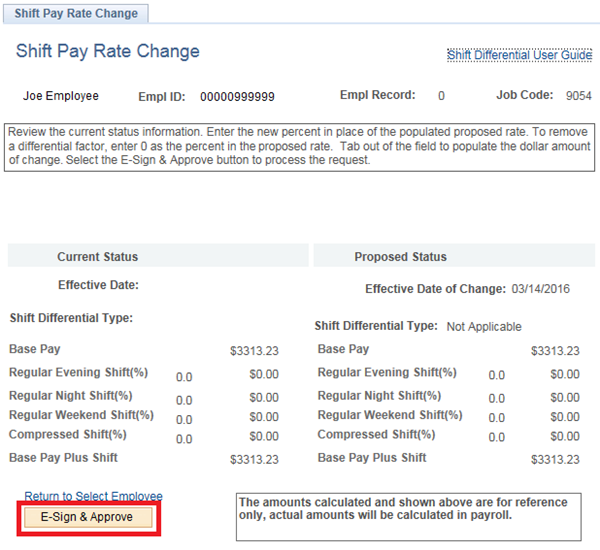This screenshot has height=550, width=600.
Task: Click the Current Status section header
Action: (x=97, y=257)
